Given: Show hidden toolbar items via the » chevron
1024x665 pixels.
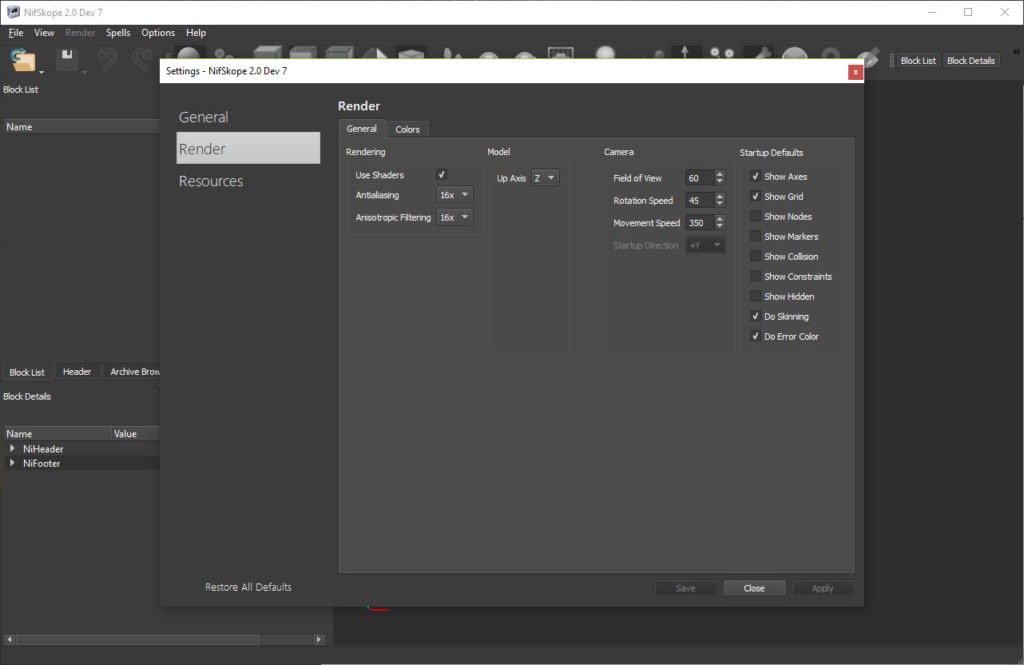Looking at the screenshot, I should click(x=1017, y=52).
